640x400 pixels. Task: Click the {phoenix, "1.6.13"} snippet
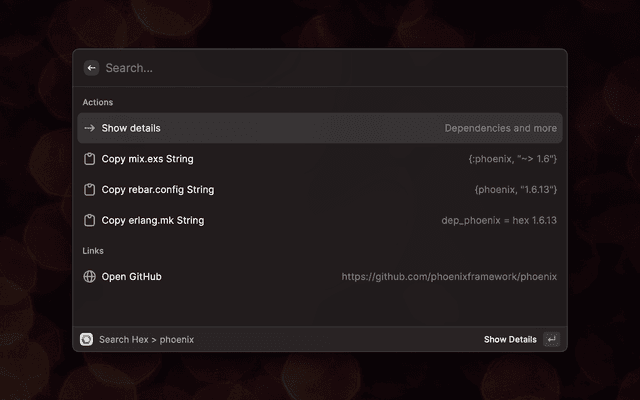515,190
